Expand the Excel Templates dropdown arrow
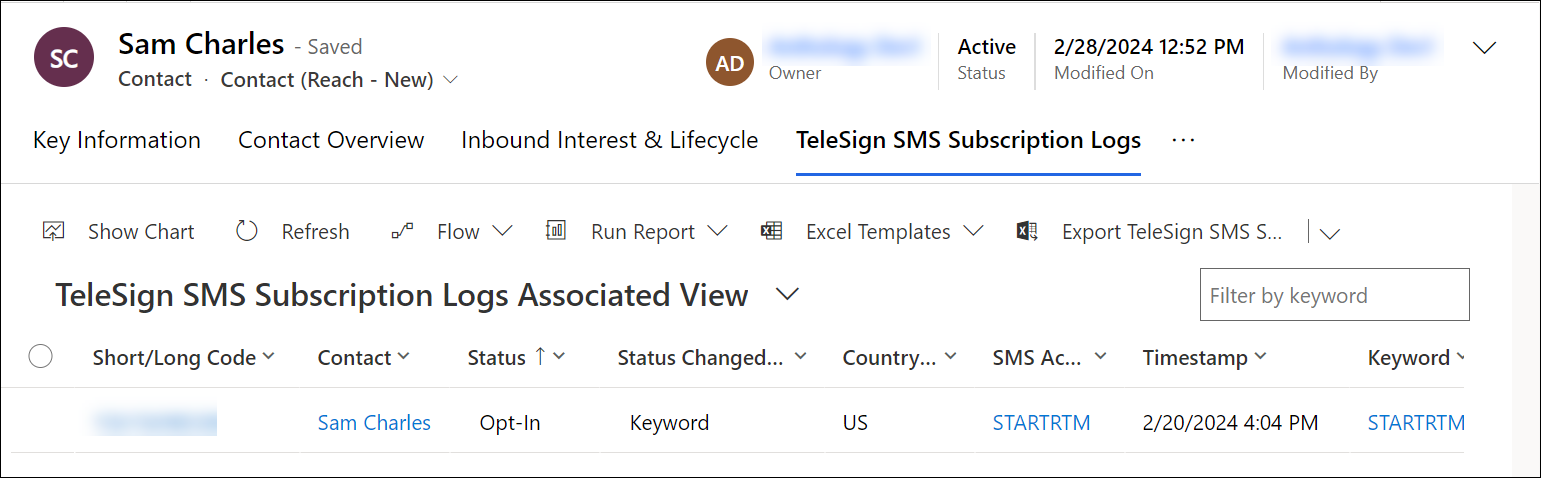Screen dimensions: 1541x478 pos(973,231)
